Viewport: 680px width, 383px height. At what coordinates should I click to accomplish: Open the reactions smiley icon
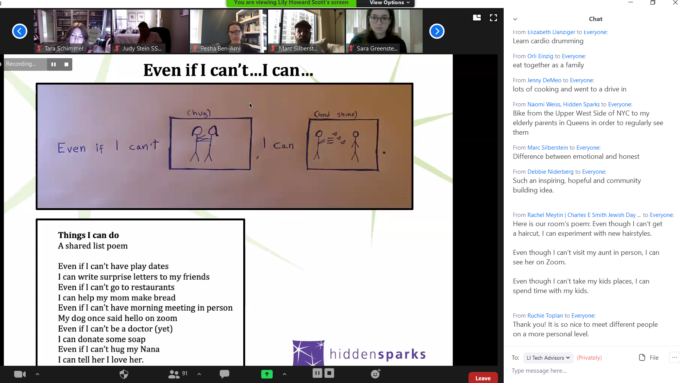[376, 374]
